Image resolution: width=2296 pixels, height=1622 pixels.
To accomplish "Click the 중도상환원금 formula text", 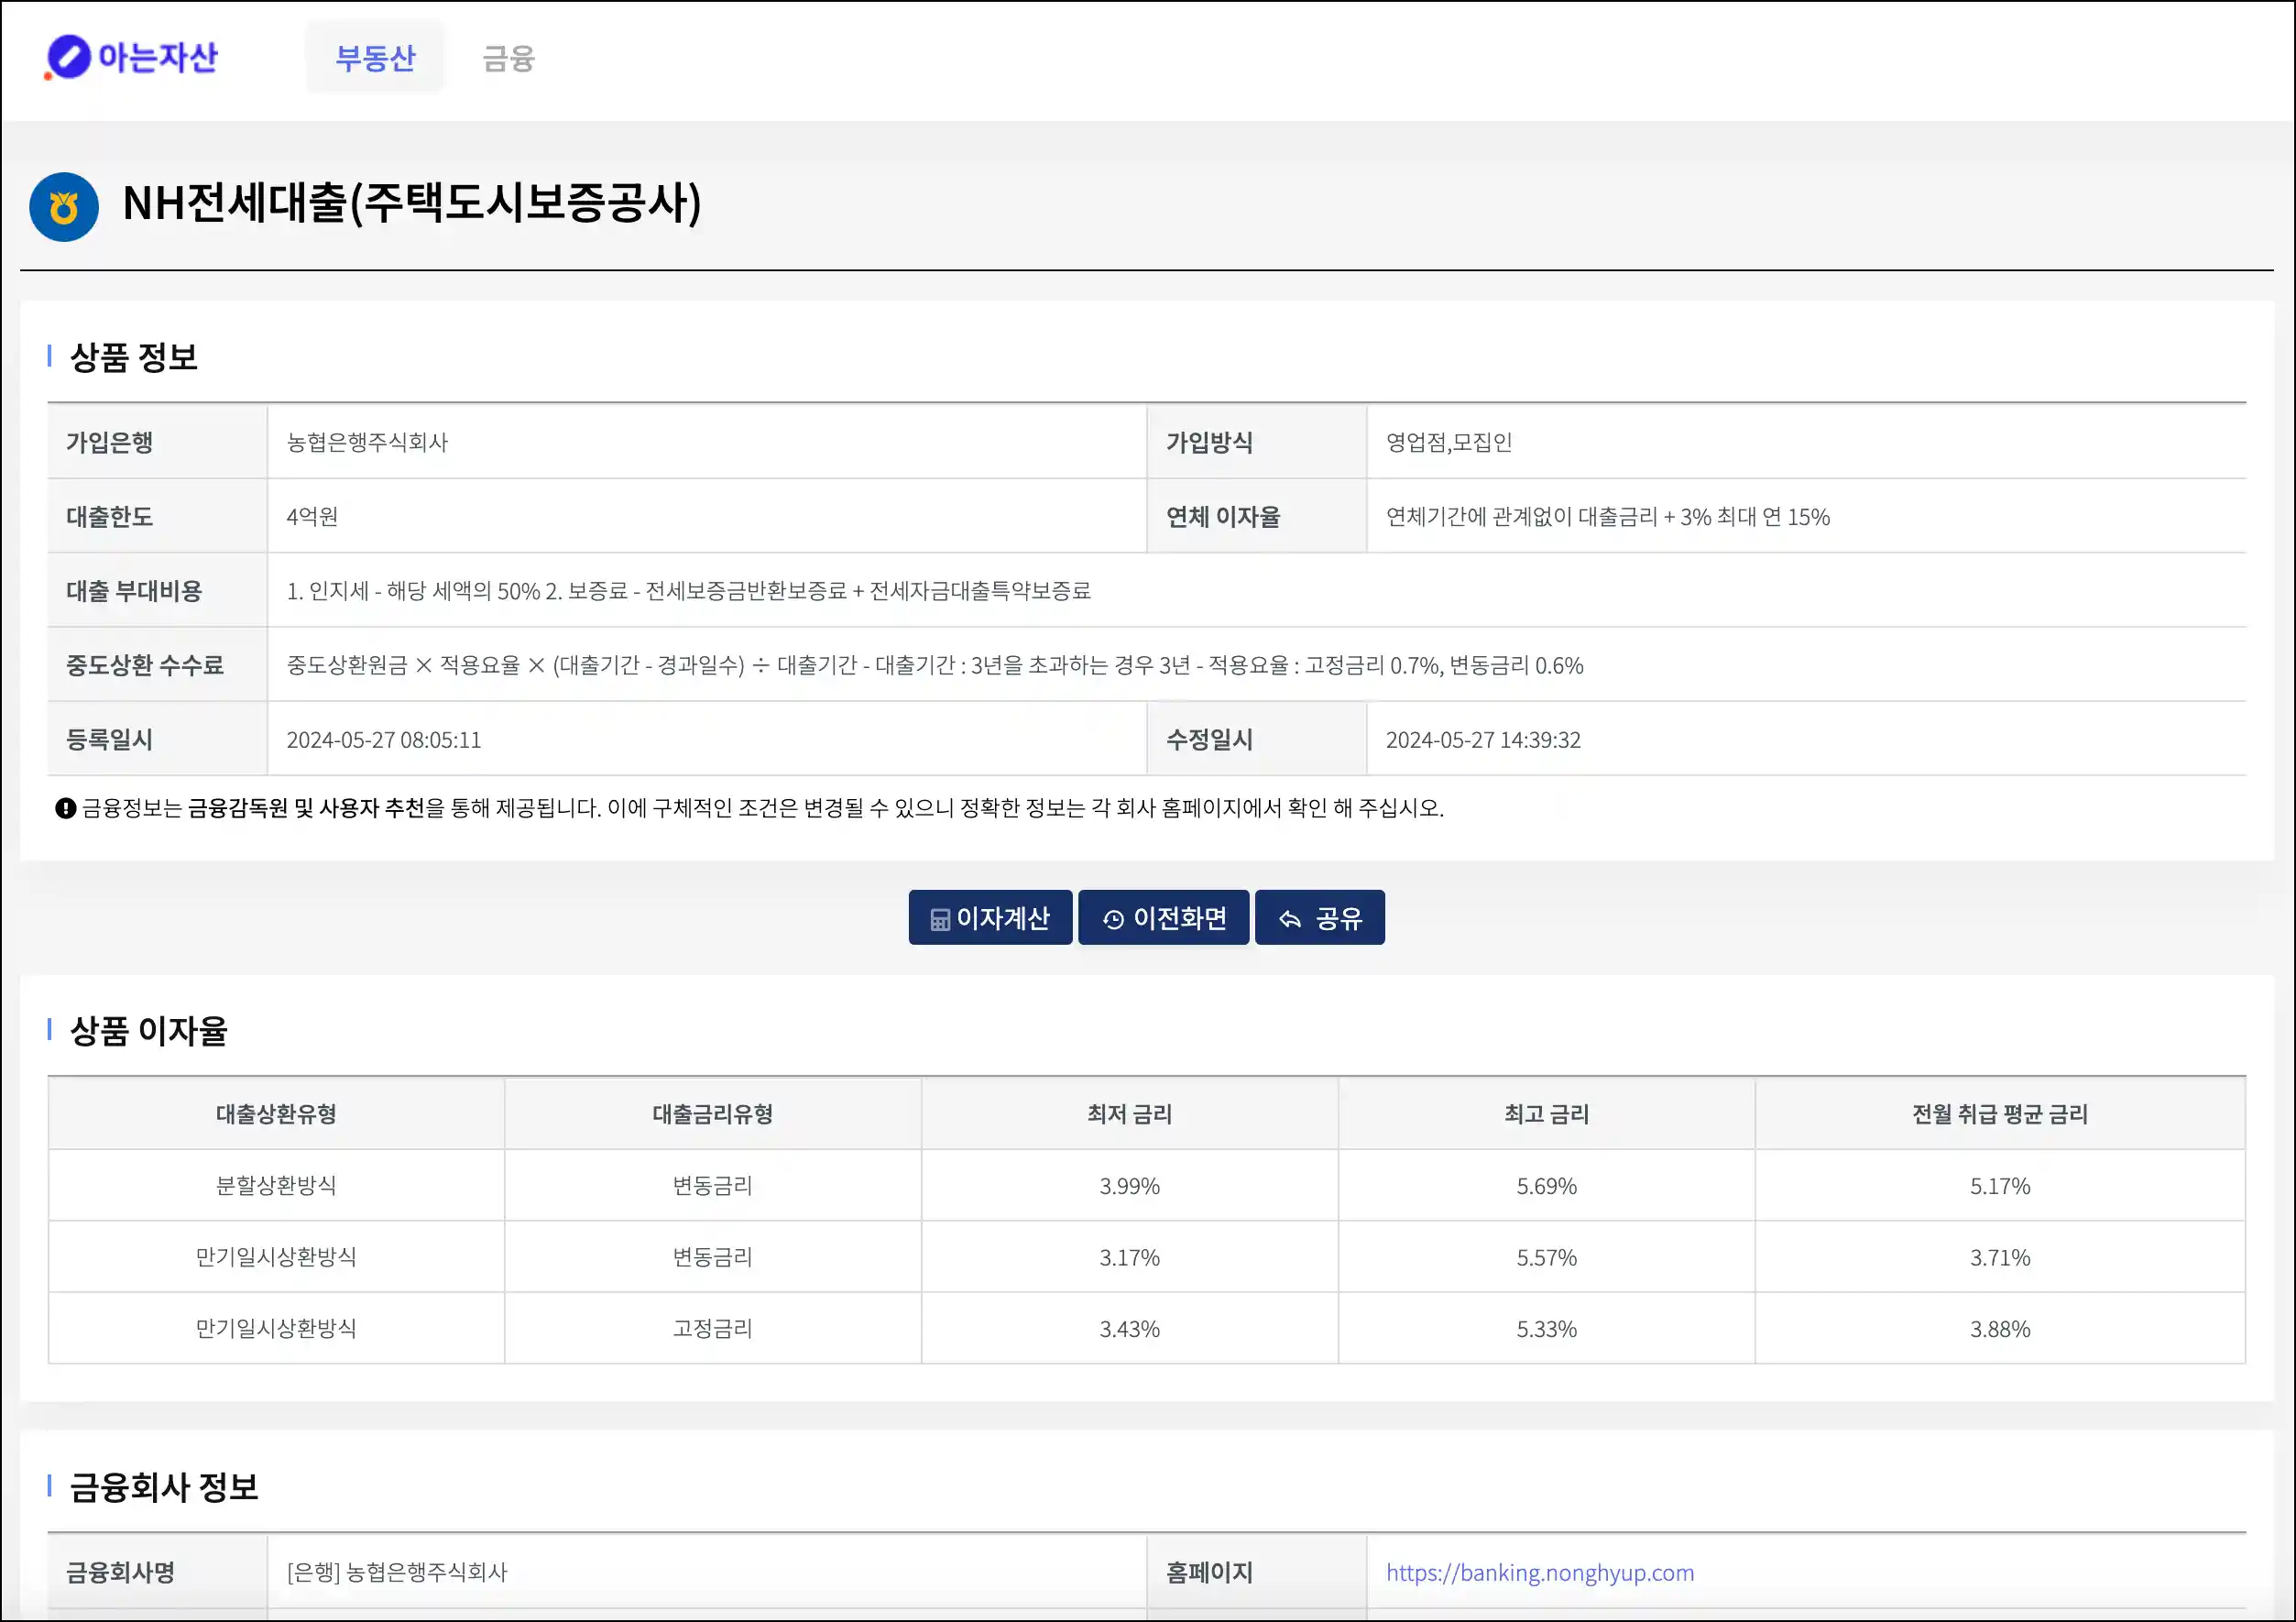I will point(935,665).
